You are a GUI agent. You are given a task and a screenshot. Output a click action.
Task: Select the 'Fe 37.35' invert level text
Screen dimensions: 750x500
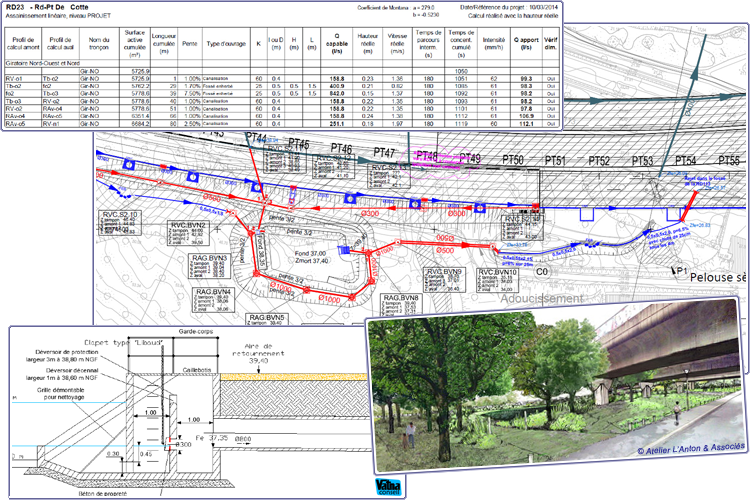tap(214, 438)
